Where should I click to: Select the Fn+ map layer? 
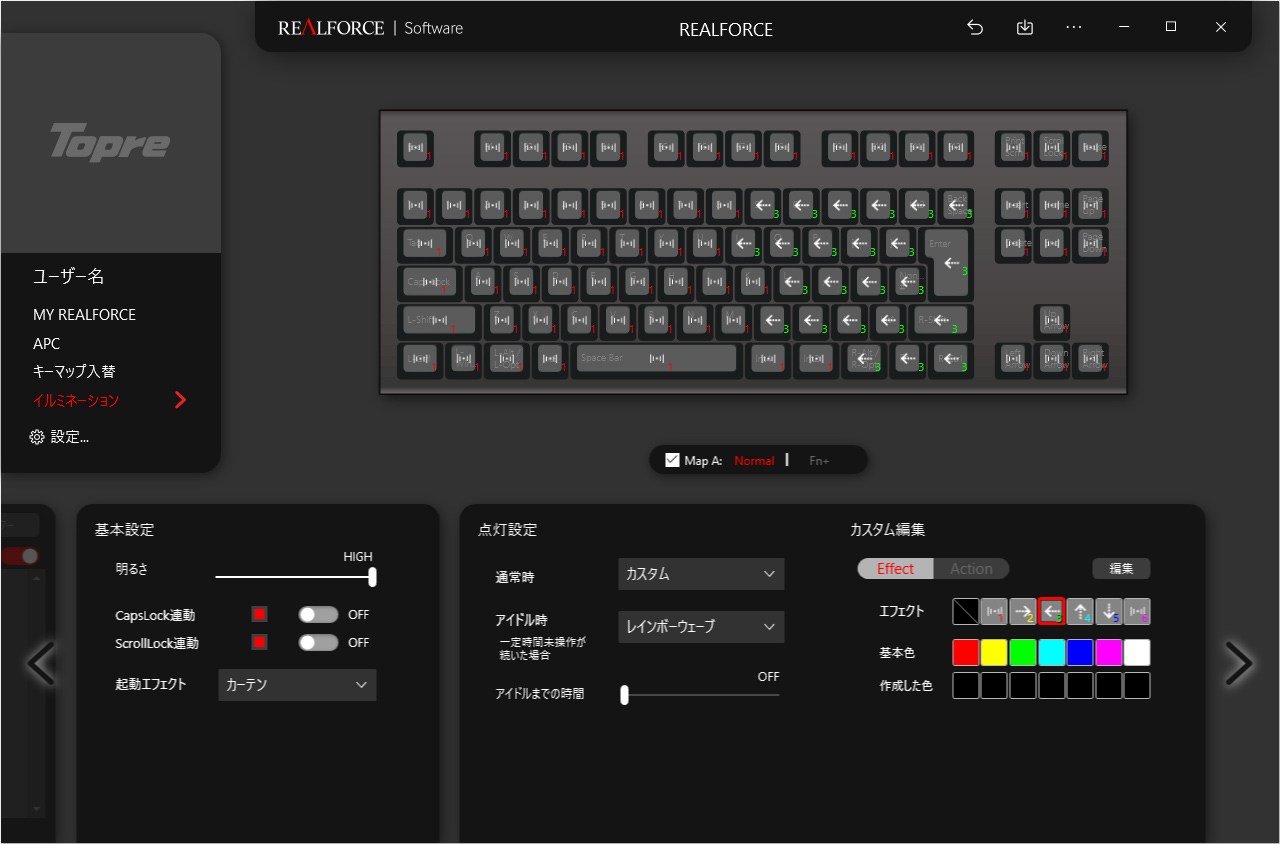tap(819, 460)
